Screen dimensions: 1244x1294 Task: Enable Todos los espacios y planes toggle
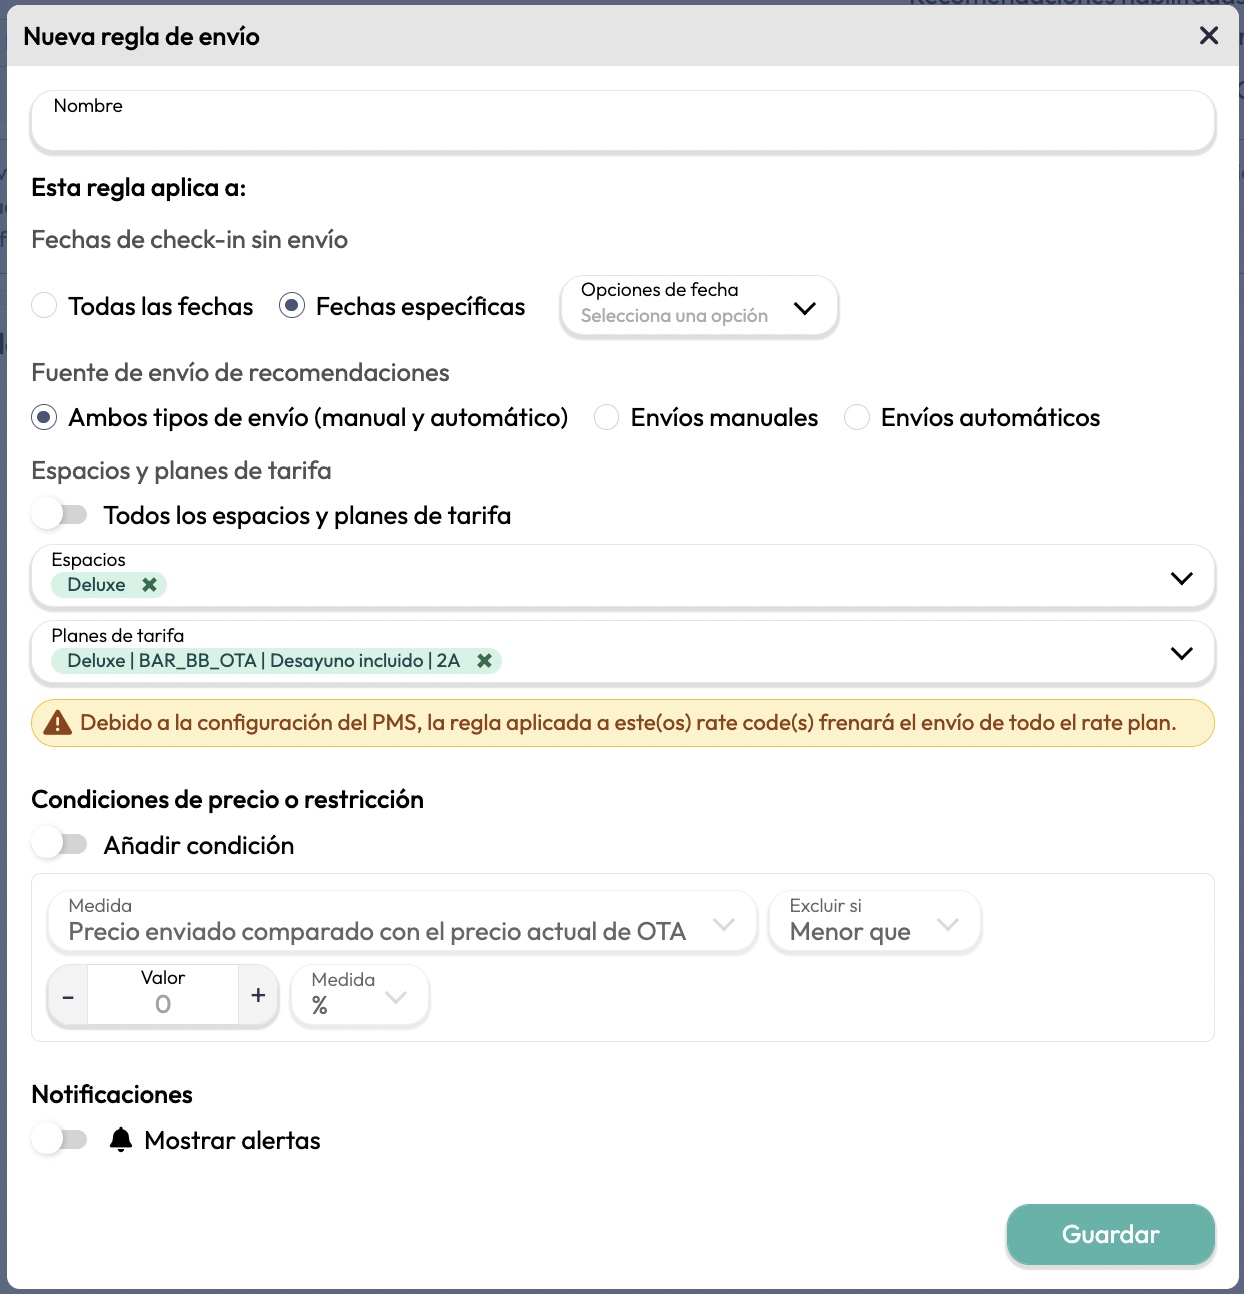[x=60, y=515]
